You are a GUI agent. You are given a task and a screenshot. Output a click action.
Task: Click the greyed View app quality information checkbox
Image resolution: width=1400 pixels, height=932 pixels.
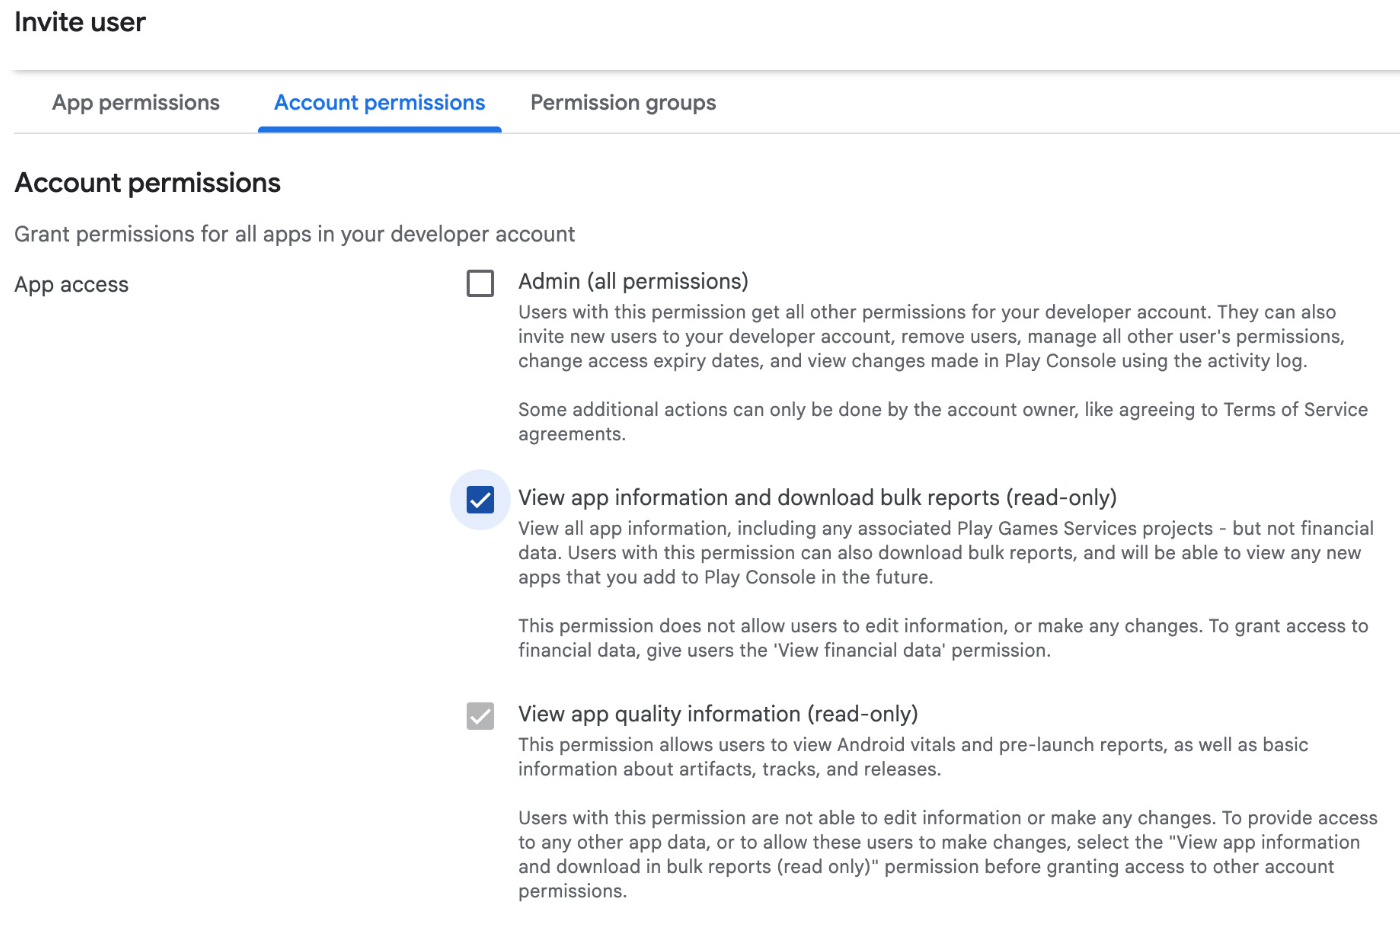point(480,716)
